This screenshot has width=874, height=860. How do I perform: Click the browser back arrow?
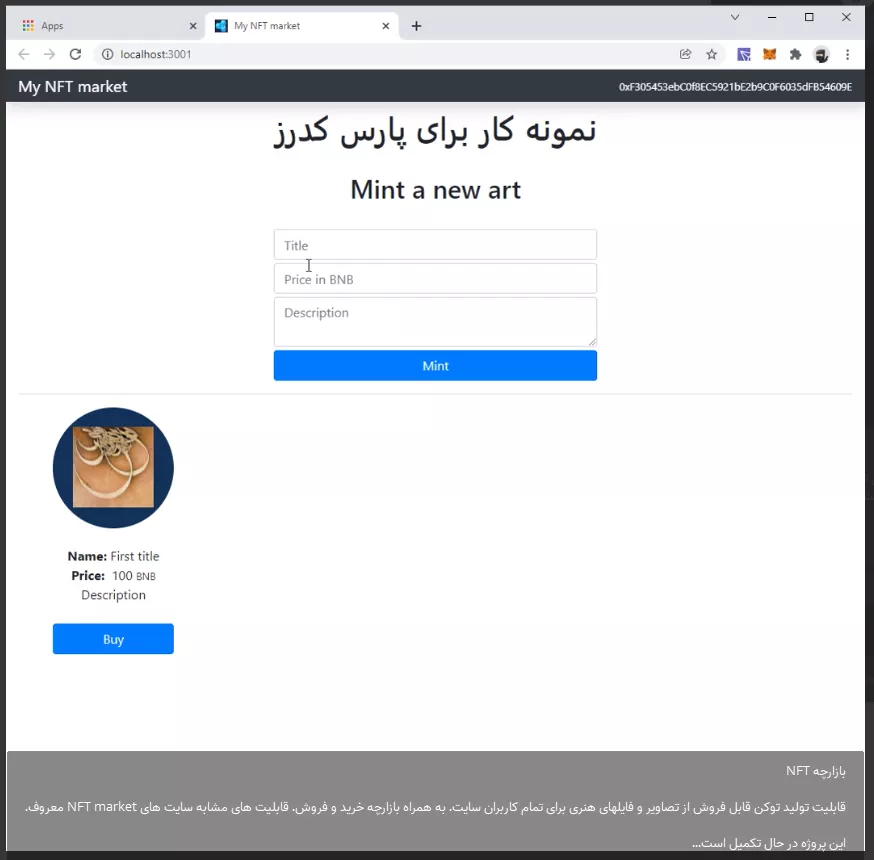23,54
